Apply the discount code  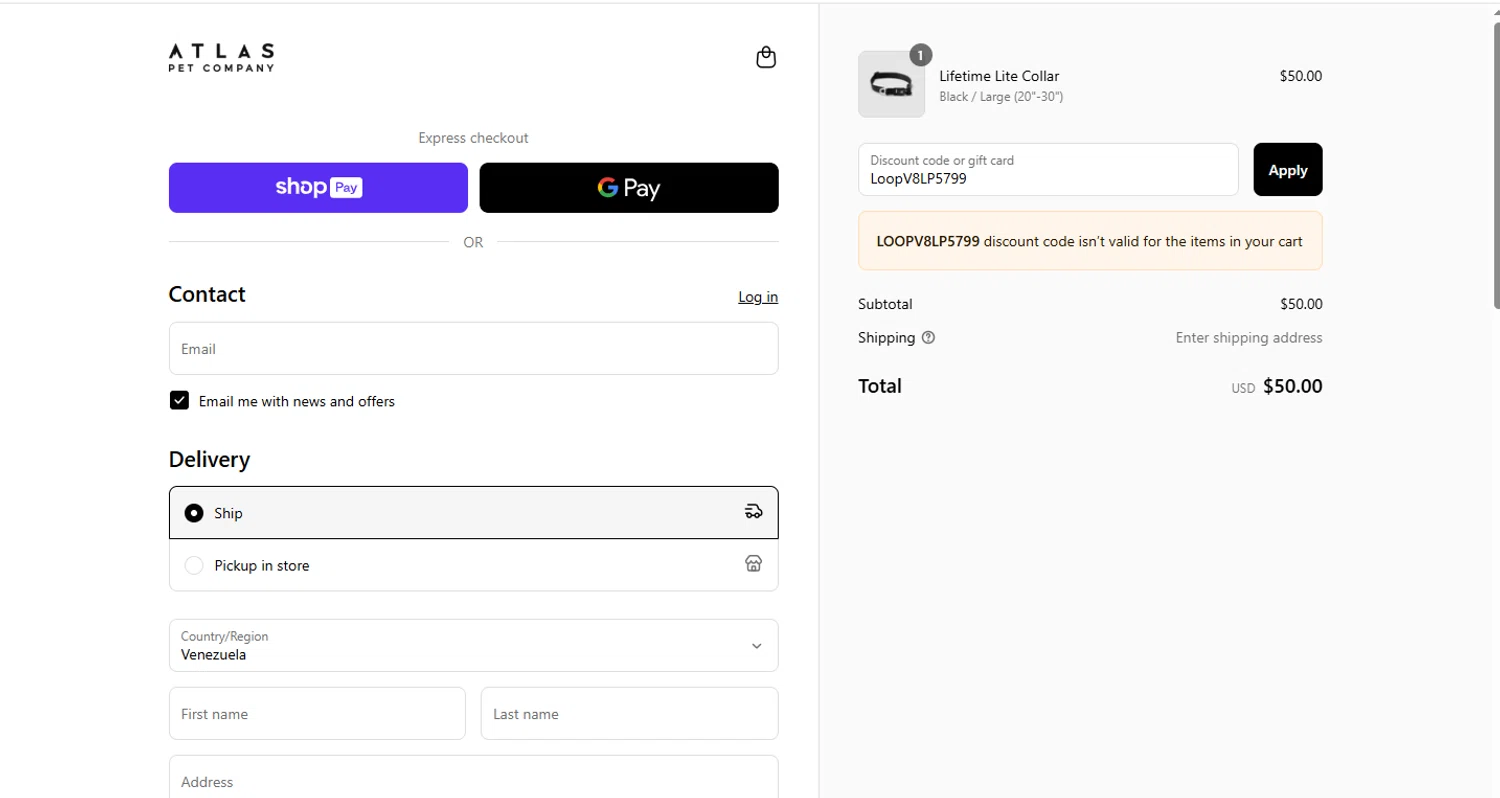(1288, 170)
